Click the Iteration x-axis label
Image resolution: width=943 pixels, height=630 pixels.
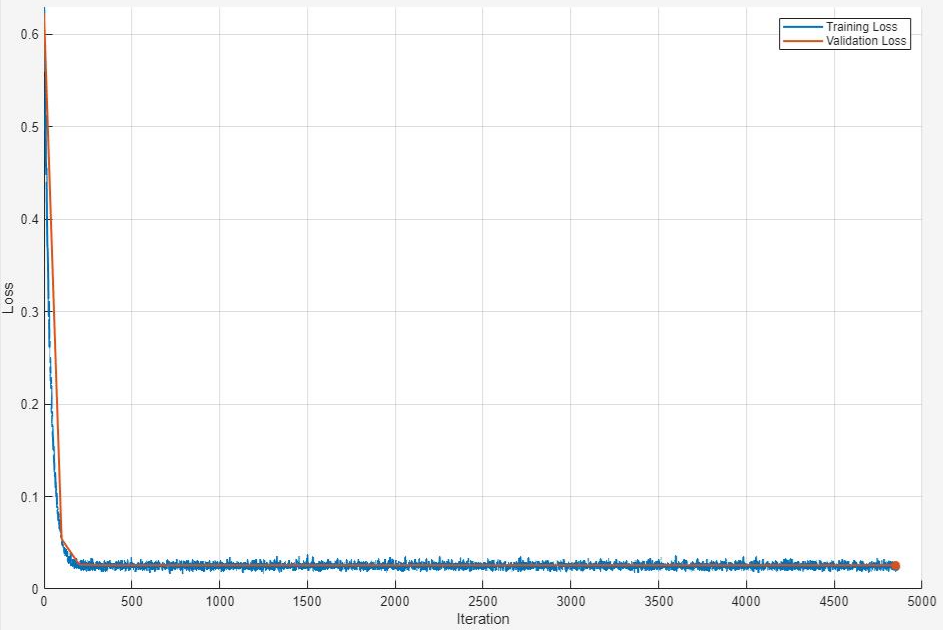coord(482,619)
